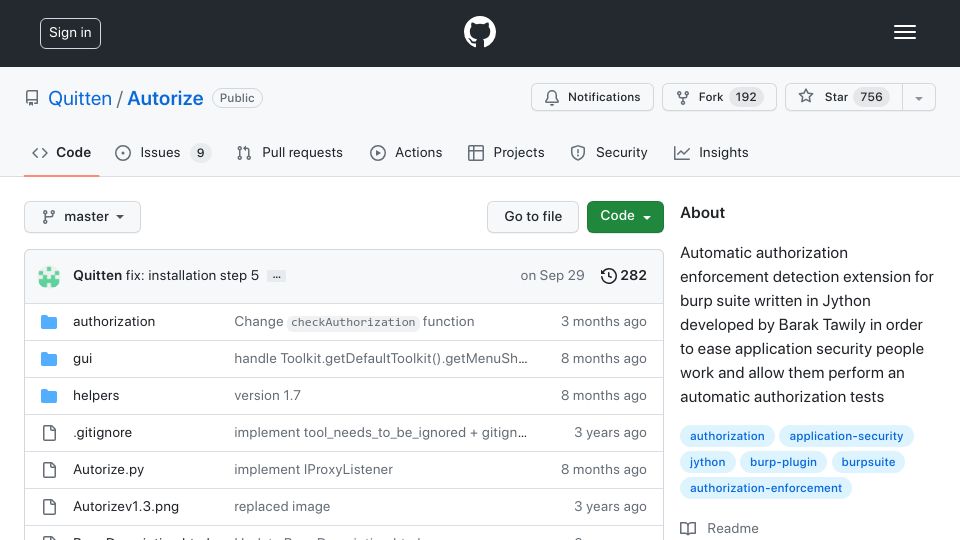
Task: Click Quitten's avatar in the latest commit
Action: click(49, 276)
